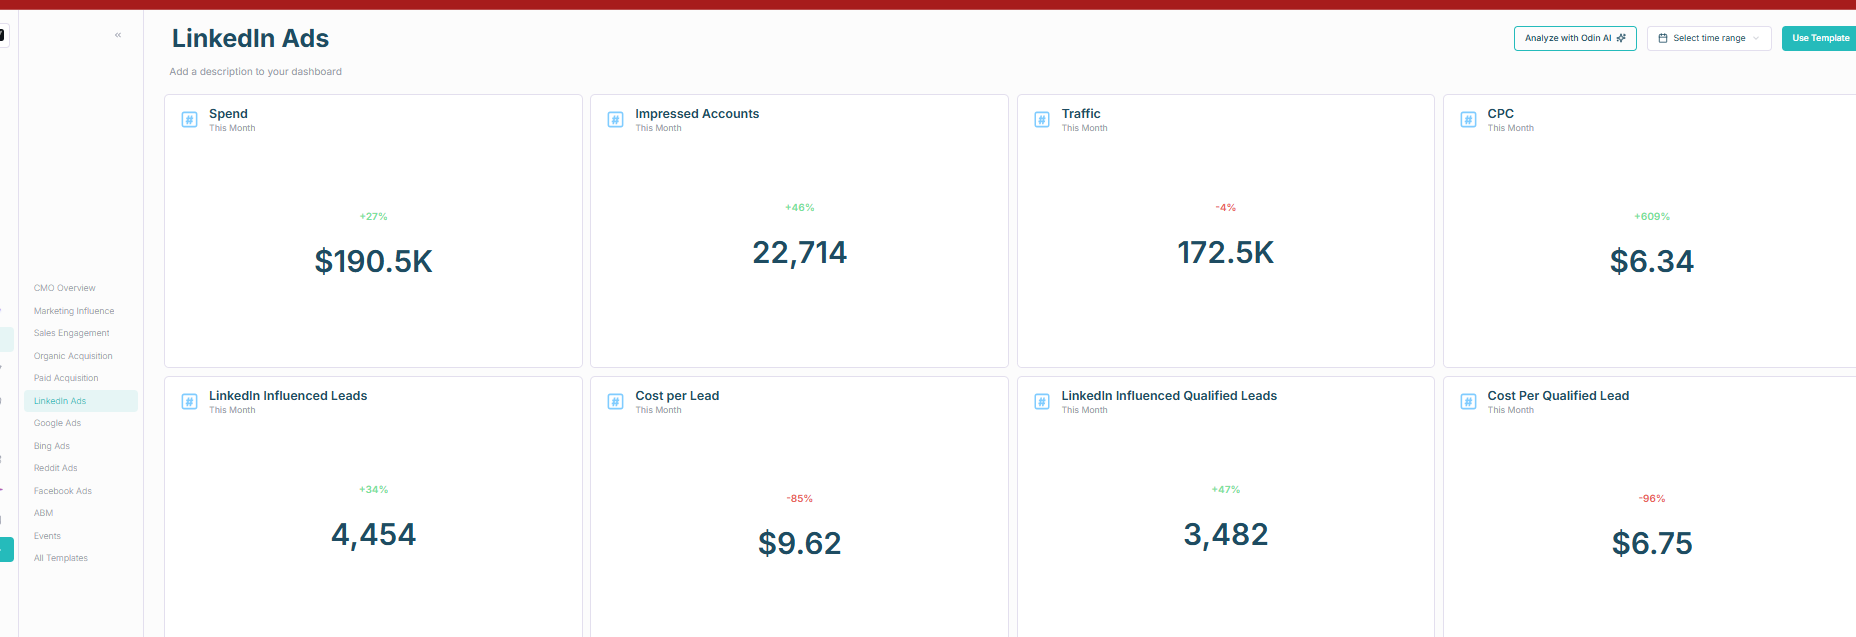The height and width of the screenshot is (637, 1856).
Task: Open CMO Overview in the sidebar
Action: click(65, 288)
